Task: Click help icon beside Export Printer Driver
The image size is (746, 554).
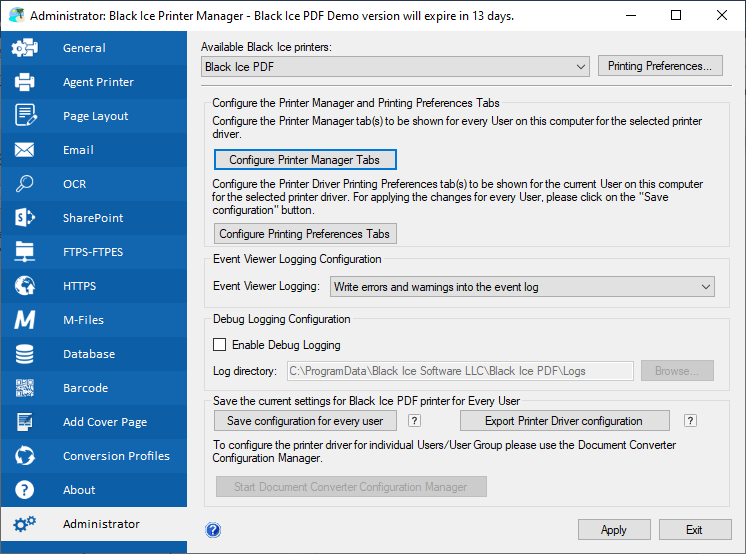Action: tap(690, 421)
